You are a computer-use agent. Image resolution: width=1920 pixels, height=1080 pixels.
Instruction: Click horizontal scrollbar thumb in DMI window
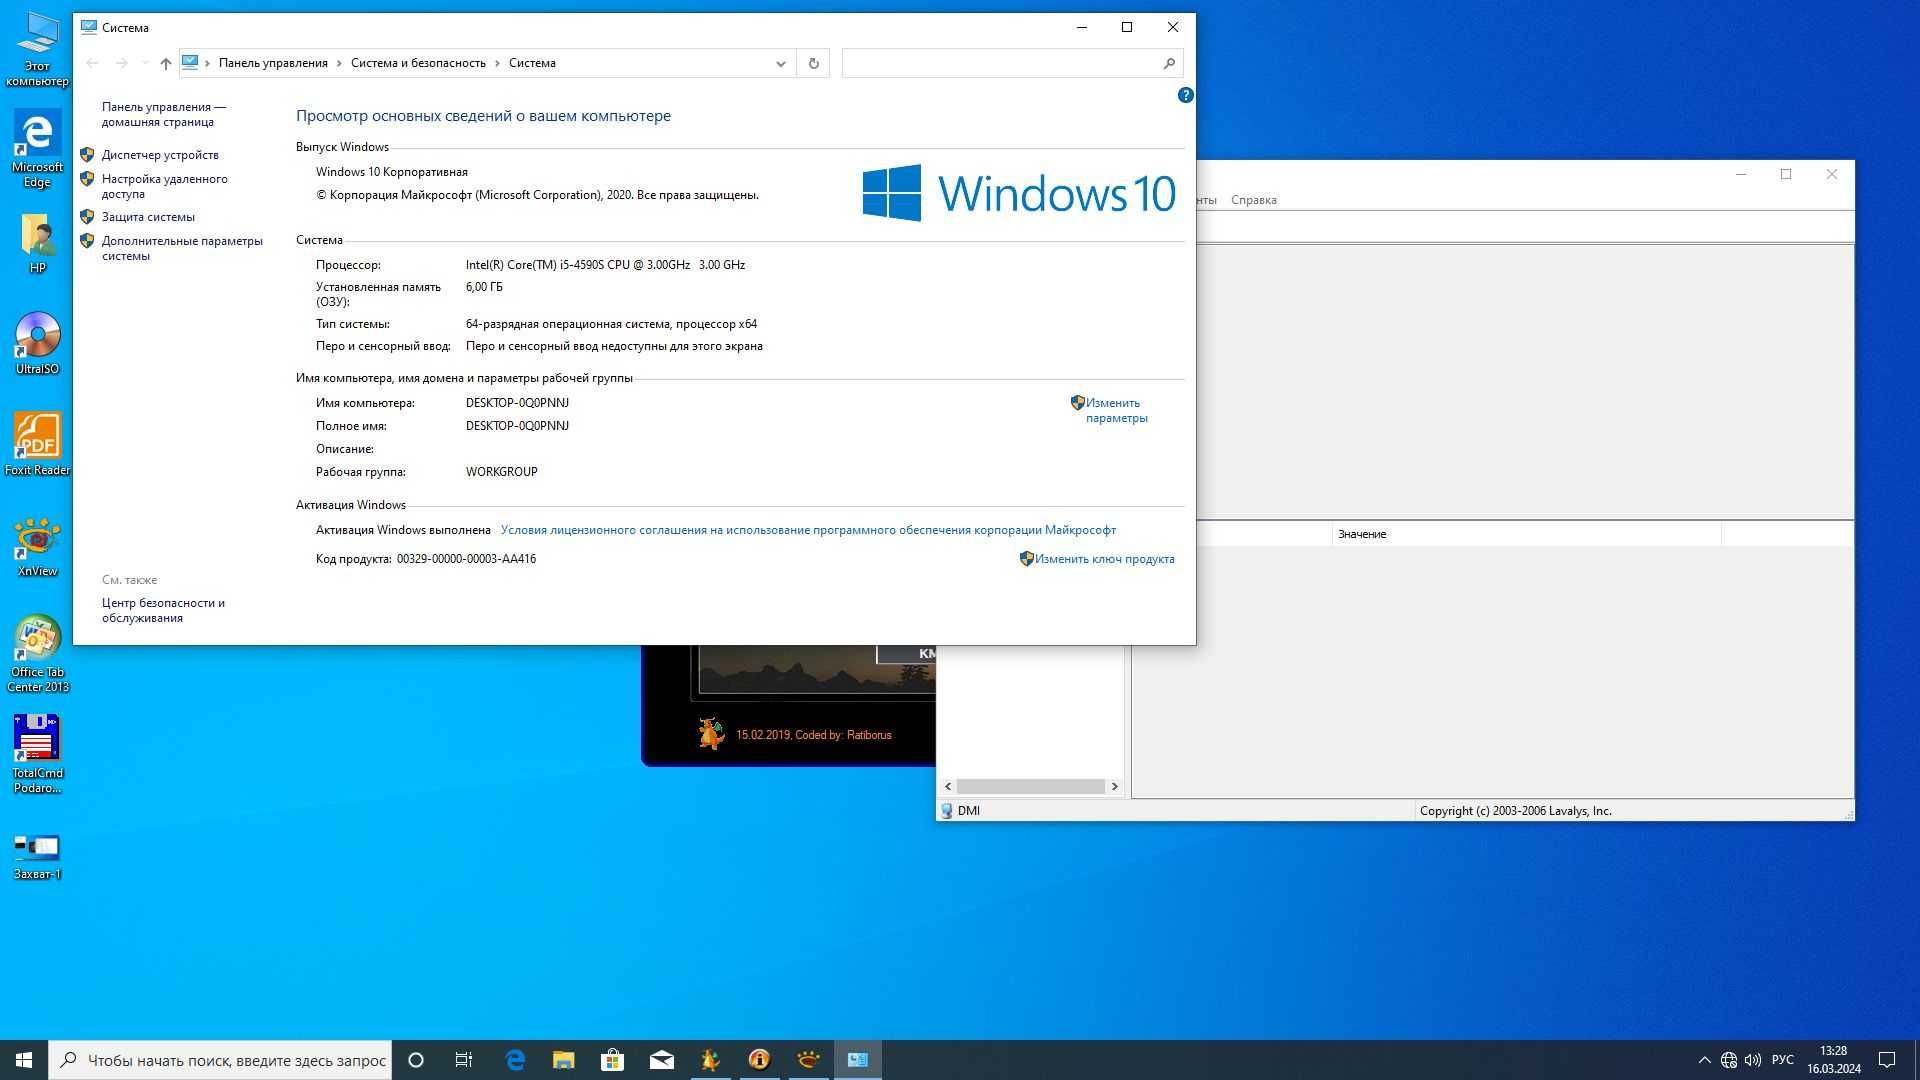[x=1030, y=787]
